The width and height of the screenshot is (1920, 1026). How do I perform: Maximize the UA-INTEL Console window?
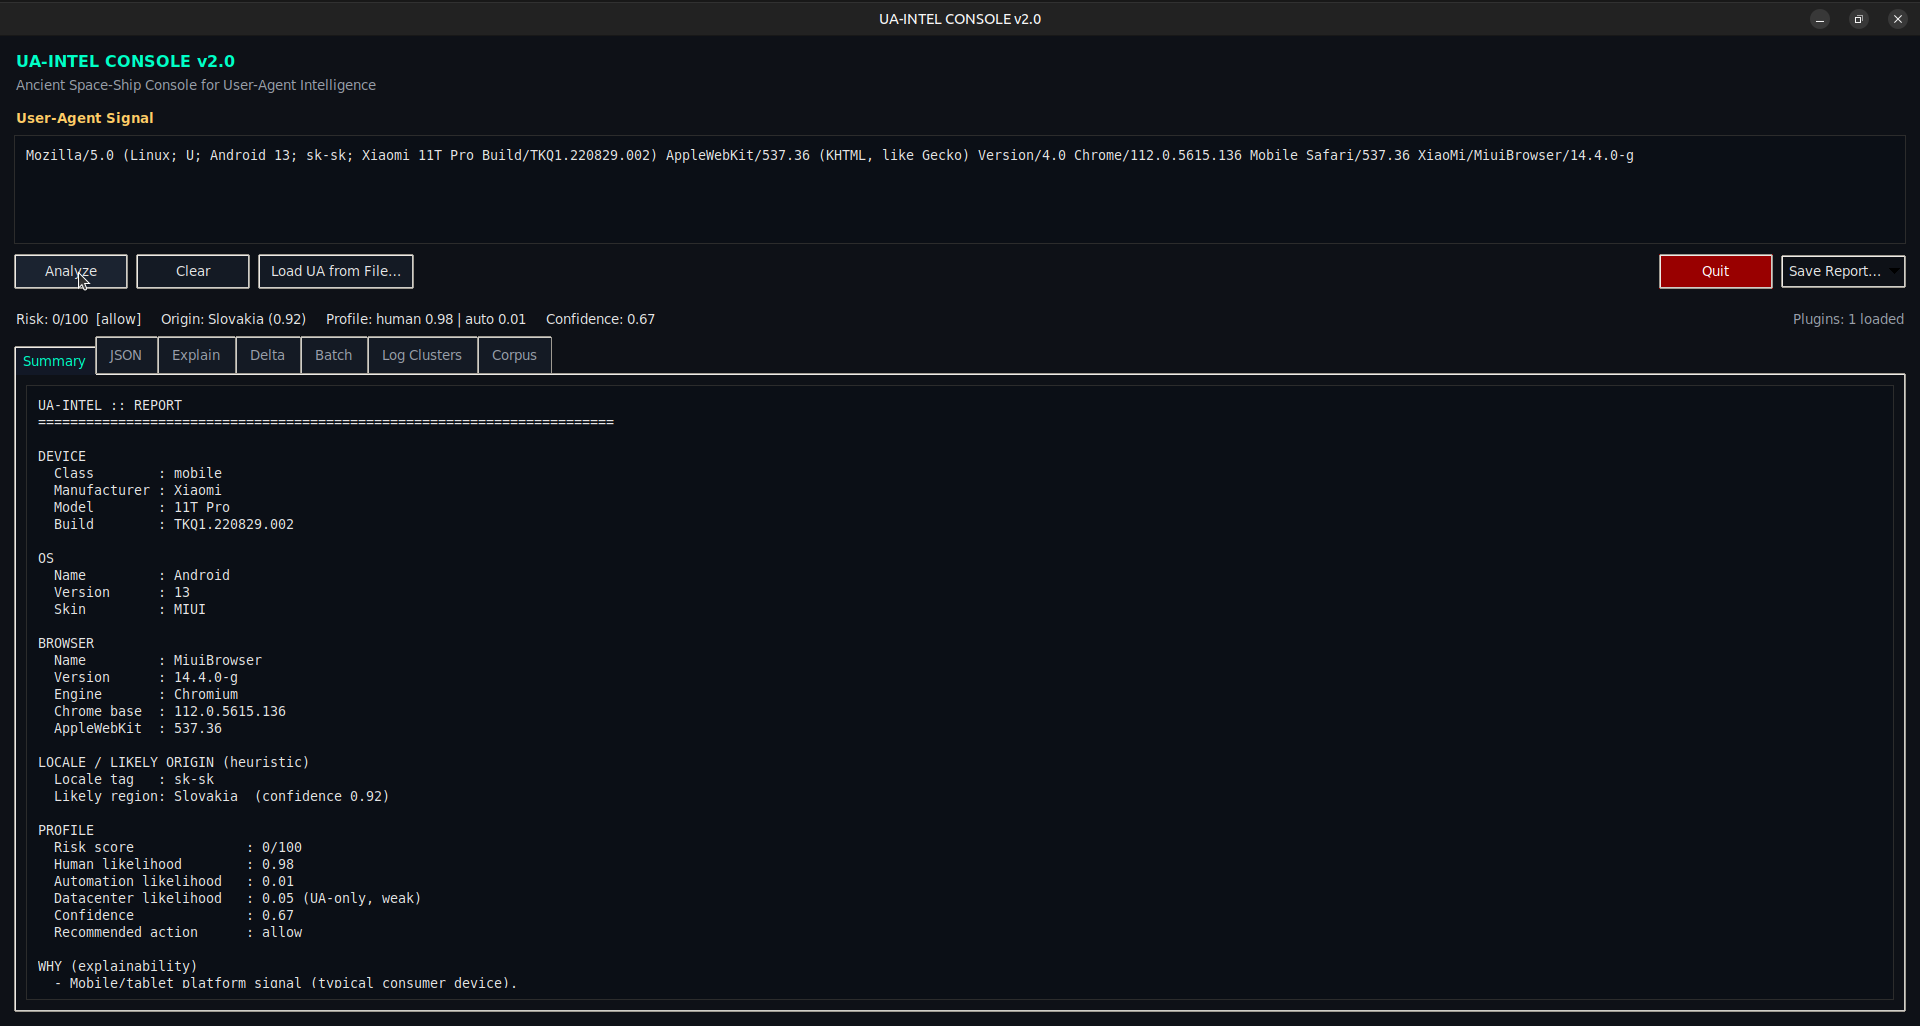(x=1859, y=19)
